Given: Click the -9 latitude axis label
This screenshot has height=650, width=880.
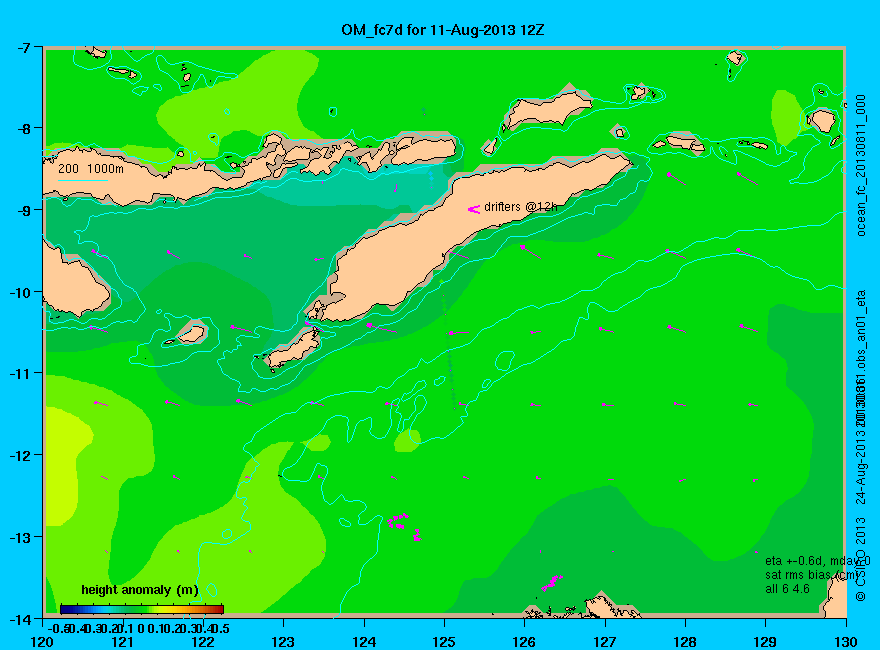Looking at the screenshot, I should (x=22, y=210).
